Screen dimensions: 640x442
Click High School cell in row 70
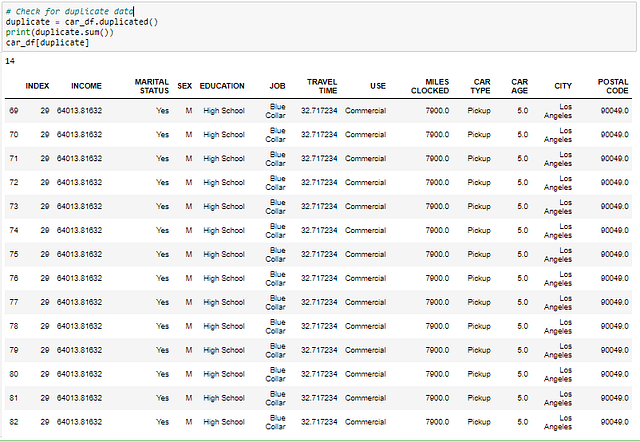click(x=224, y=135)
